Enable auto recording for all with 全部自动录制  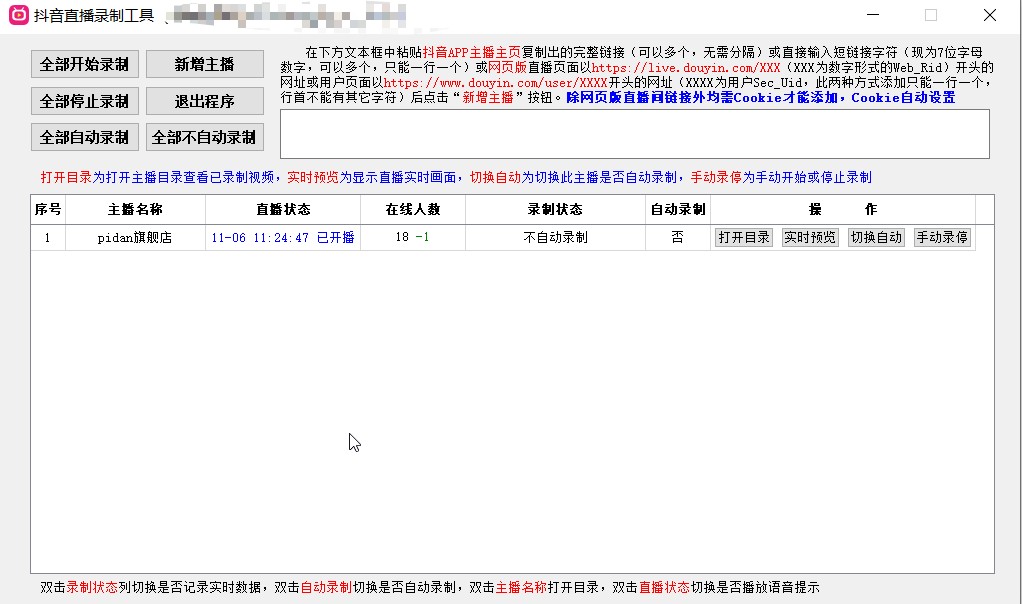click(85, 137)
